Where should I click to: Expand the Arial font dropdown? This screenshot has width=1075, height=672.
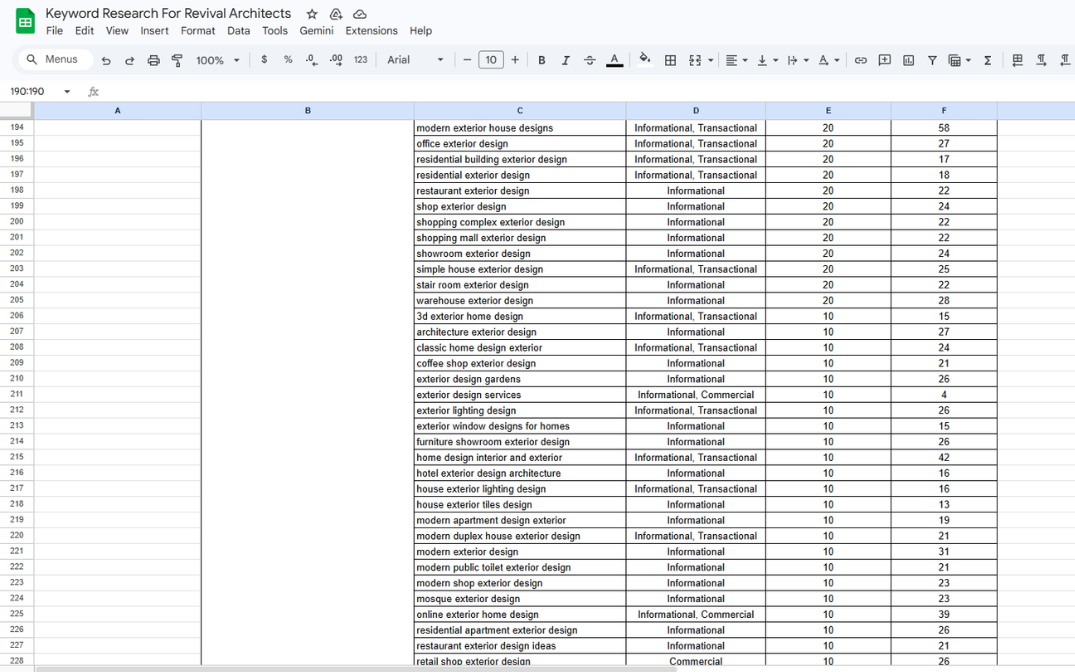pyautogui.click(x=415, y=60)
